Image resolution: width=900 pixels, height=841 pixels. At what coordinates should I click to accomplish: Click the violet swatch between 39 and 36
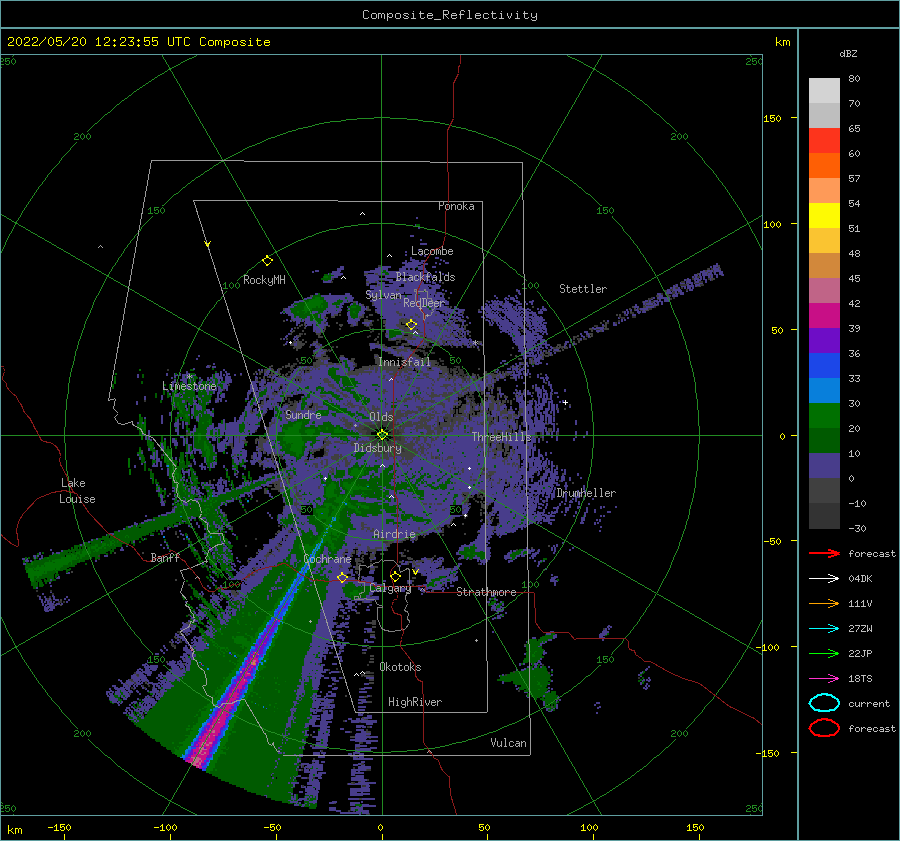coord(824,341)
